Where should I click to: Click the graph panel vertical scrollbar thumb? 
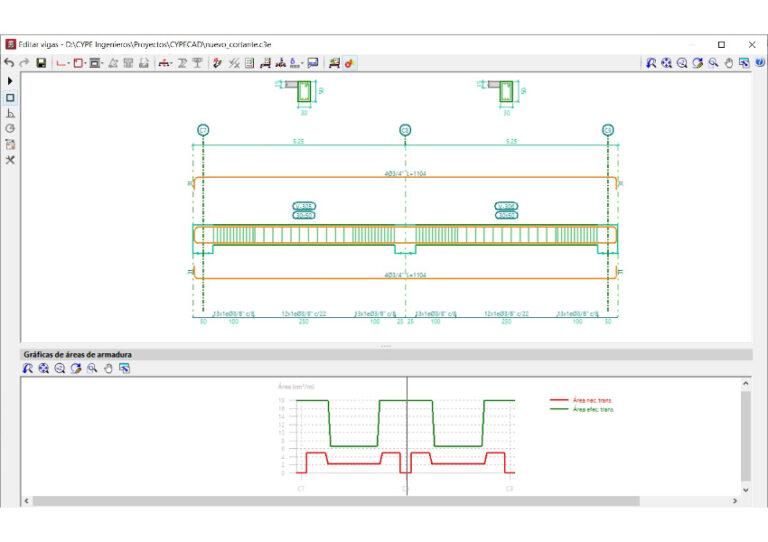coord(745,436)
